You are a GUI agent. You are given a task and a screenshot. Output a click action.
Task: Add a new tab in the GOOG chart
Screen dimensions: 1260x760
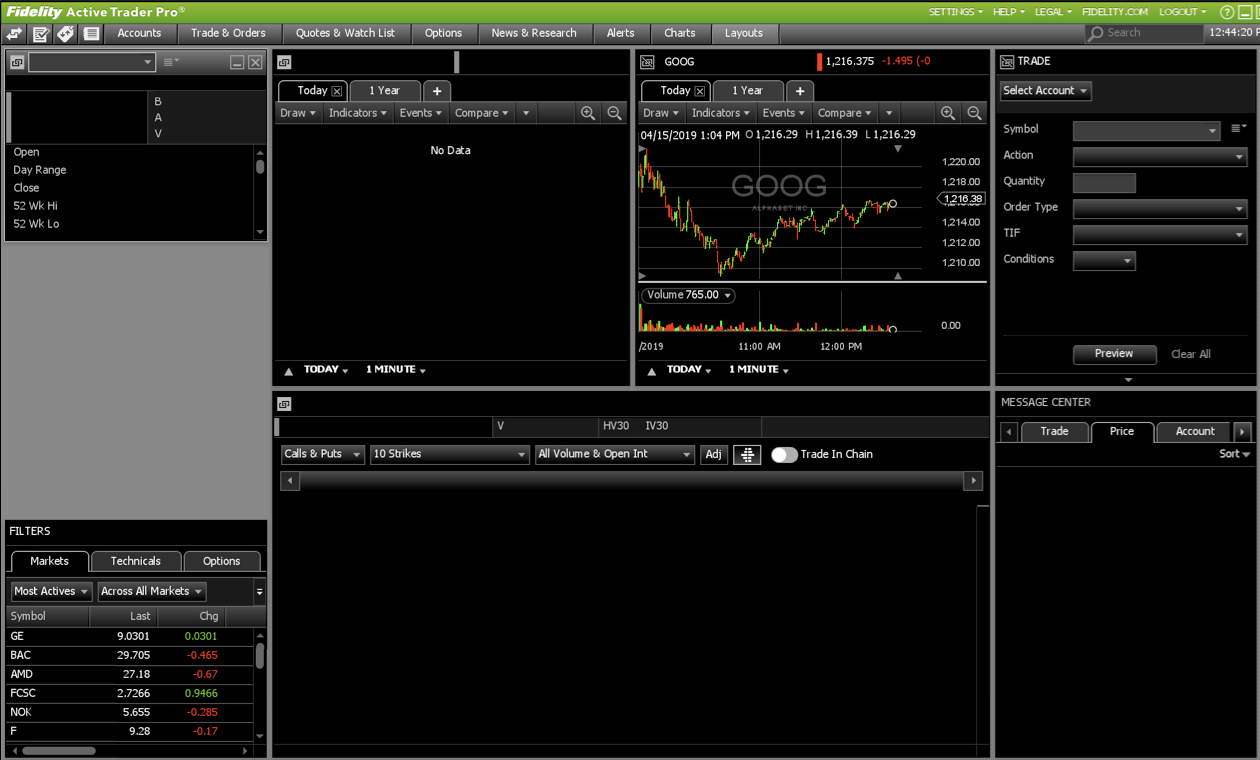click(x=800, y=90)
